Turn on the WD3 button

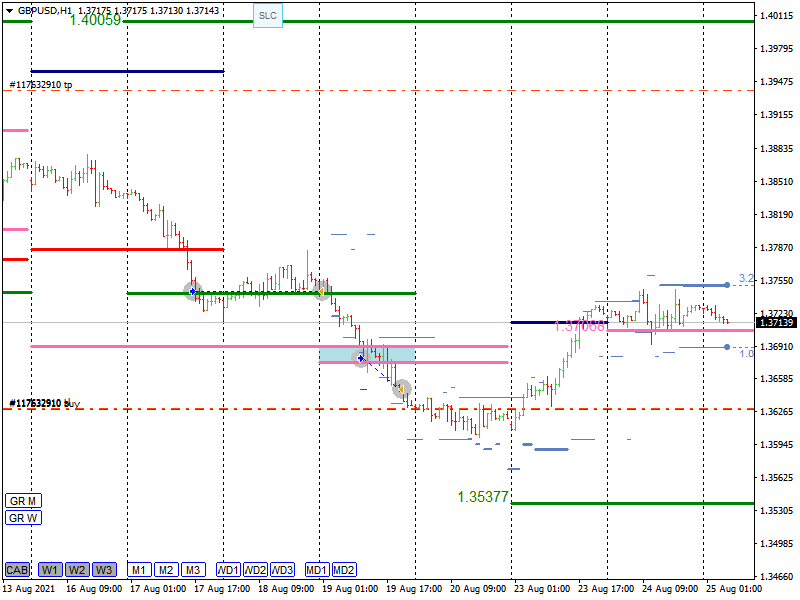click(282, 570)
